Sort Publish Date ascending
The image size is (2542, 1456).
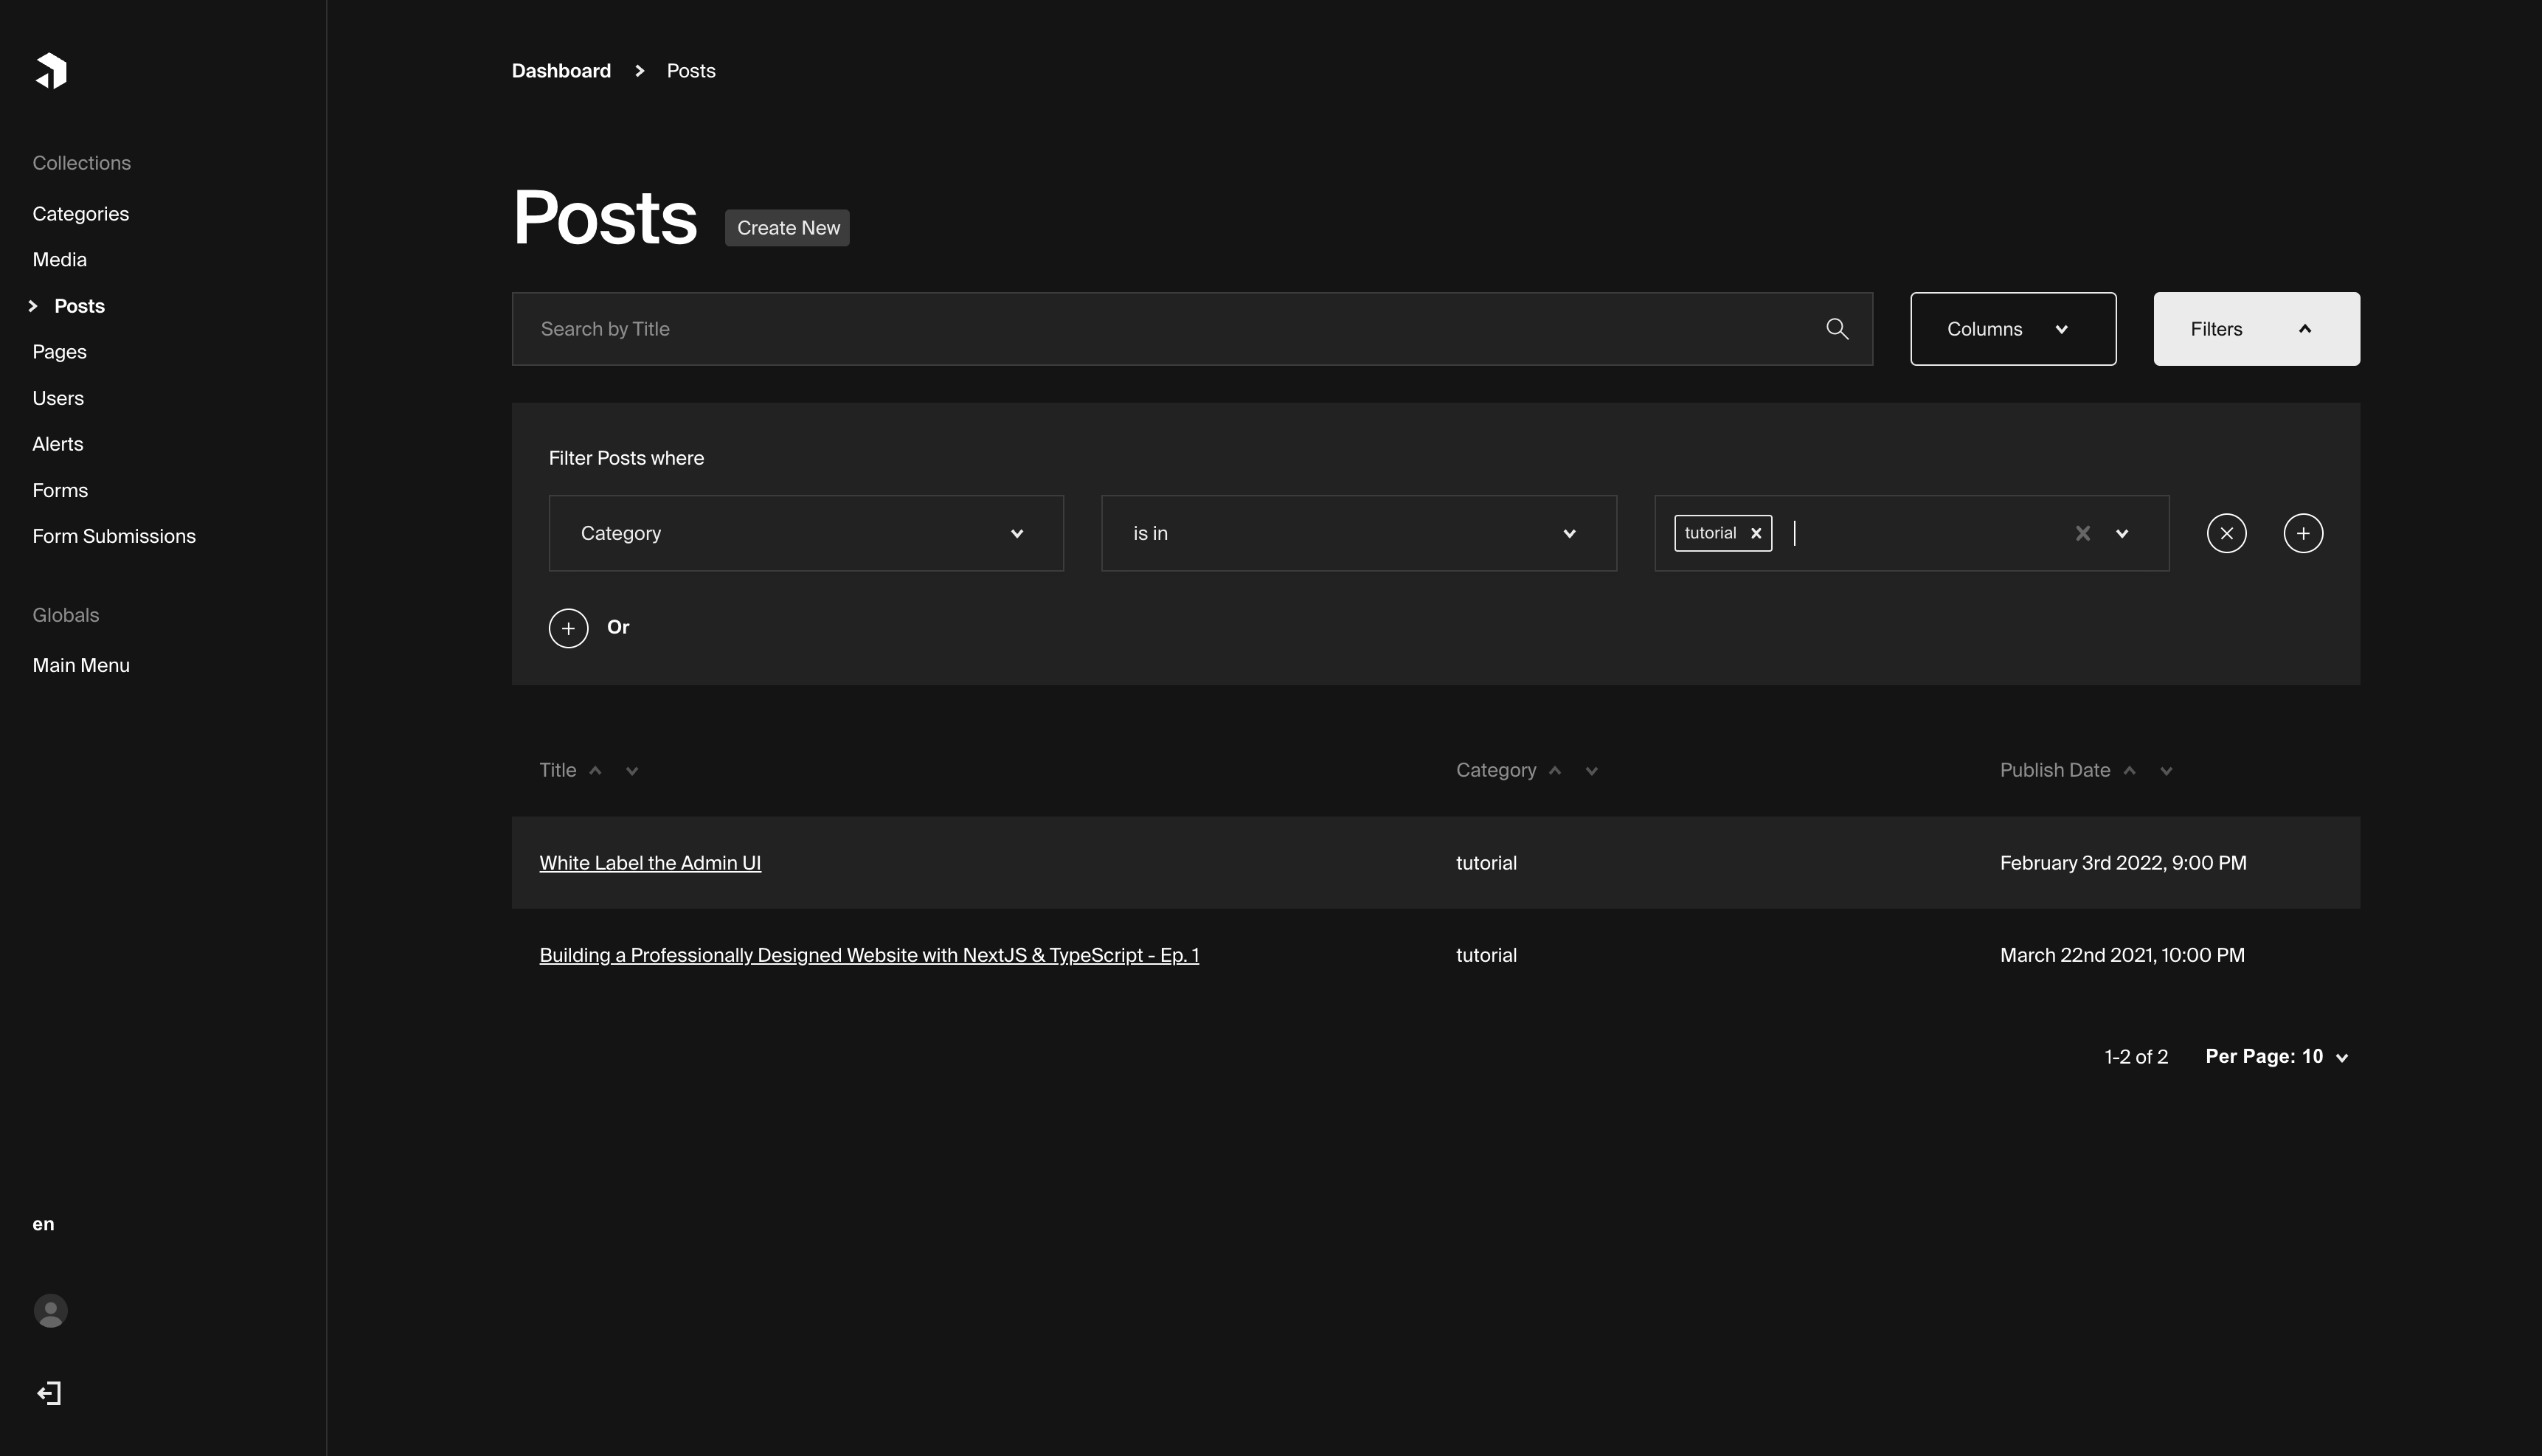pyautogui.click(x=2129, y=770)
